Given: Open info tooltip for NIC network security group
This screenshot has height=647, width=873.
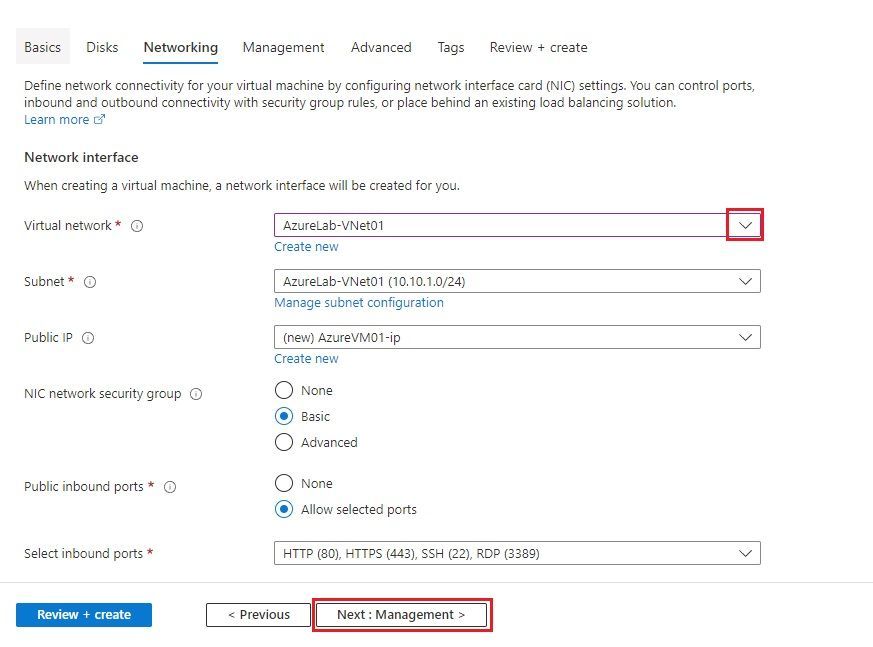Looking at the screenshot, I should pos(196,394).
